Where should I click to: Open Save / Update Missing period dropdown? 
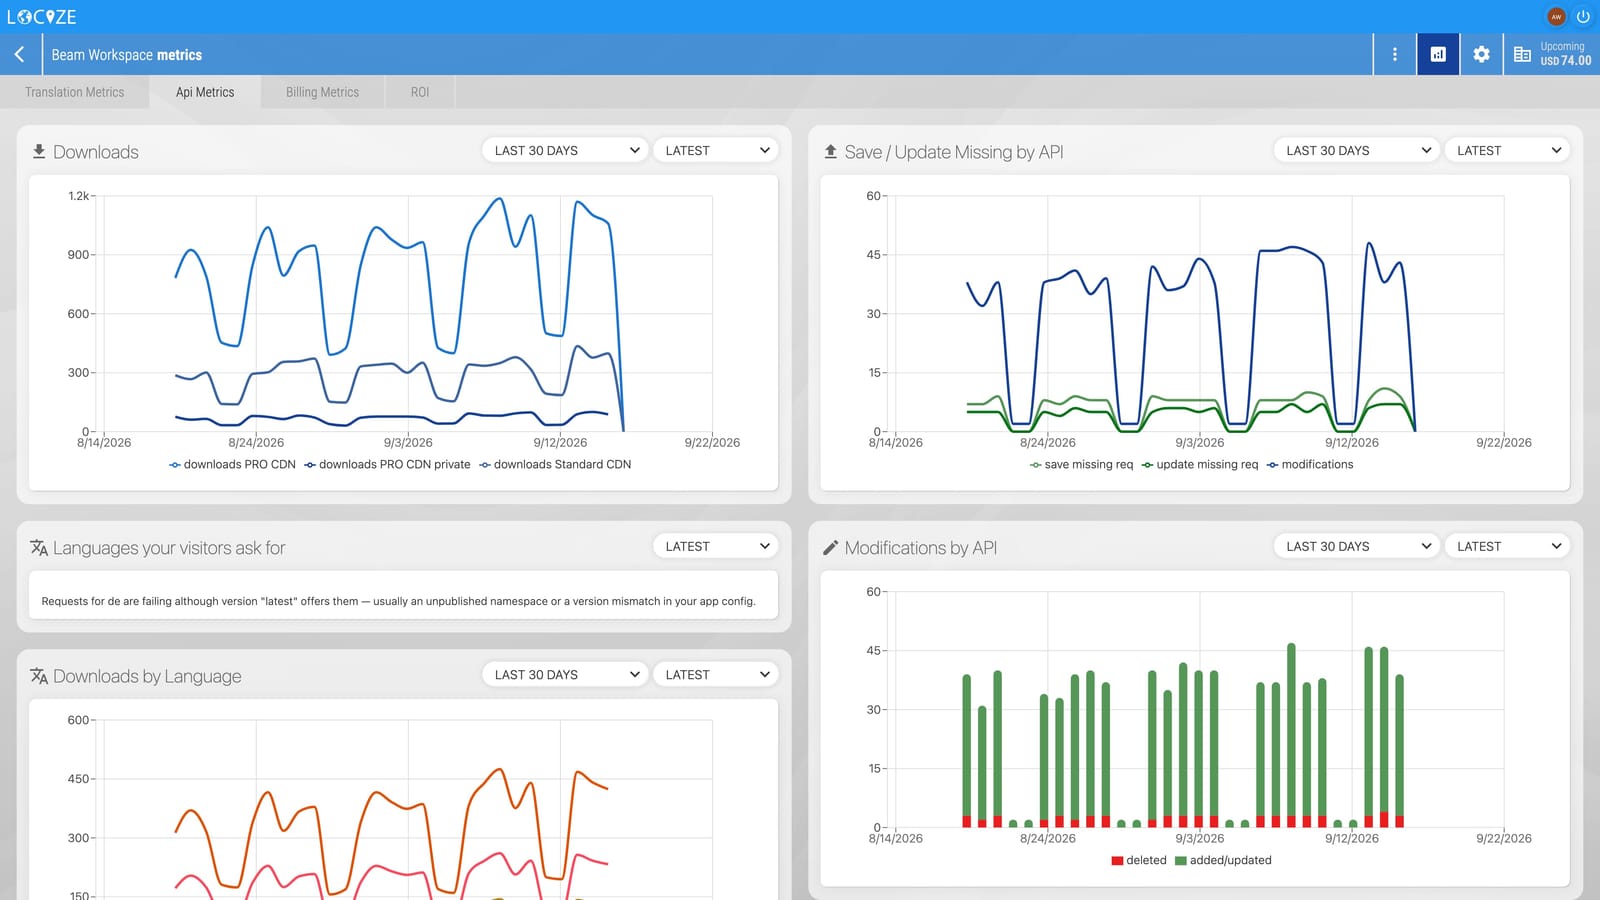[x=1357, y=151]
